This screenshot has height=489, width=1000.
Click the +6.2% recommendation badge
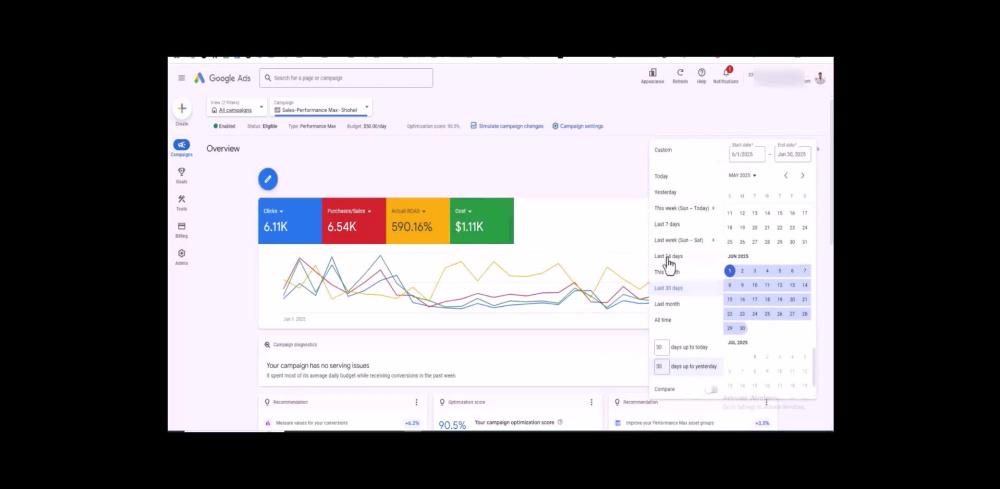[x=412, y=423]
